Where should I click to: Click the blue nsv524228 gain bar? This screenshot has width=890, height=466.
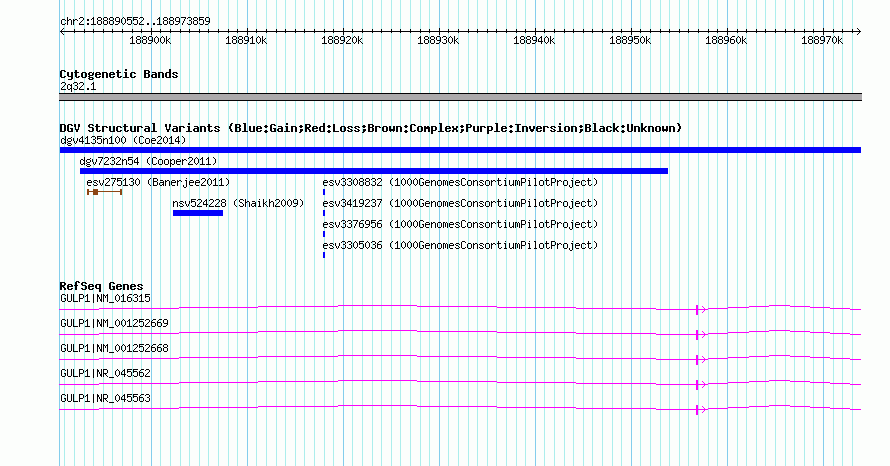pyautogui.click(x=198, y=213)
